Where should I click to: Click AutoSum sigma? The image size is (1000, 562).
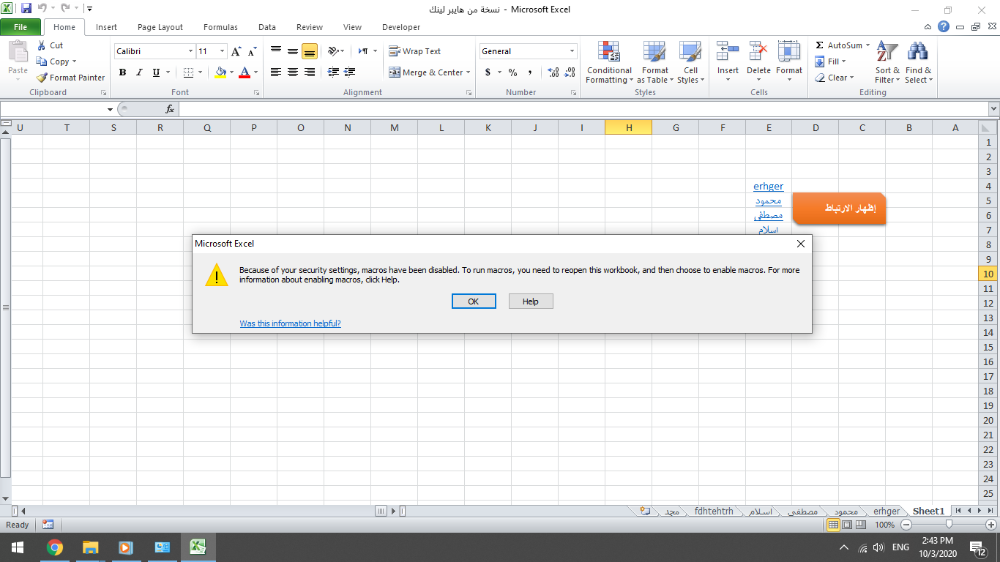(x=820, y=45)
